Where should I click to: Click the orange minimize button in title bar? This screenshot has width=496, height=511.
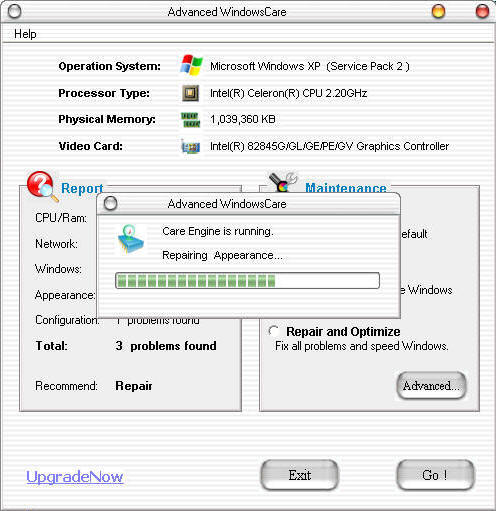tap(438, 11)
